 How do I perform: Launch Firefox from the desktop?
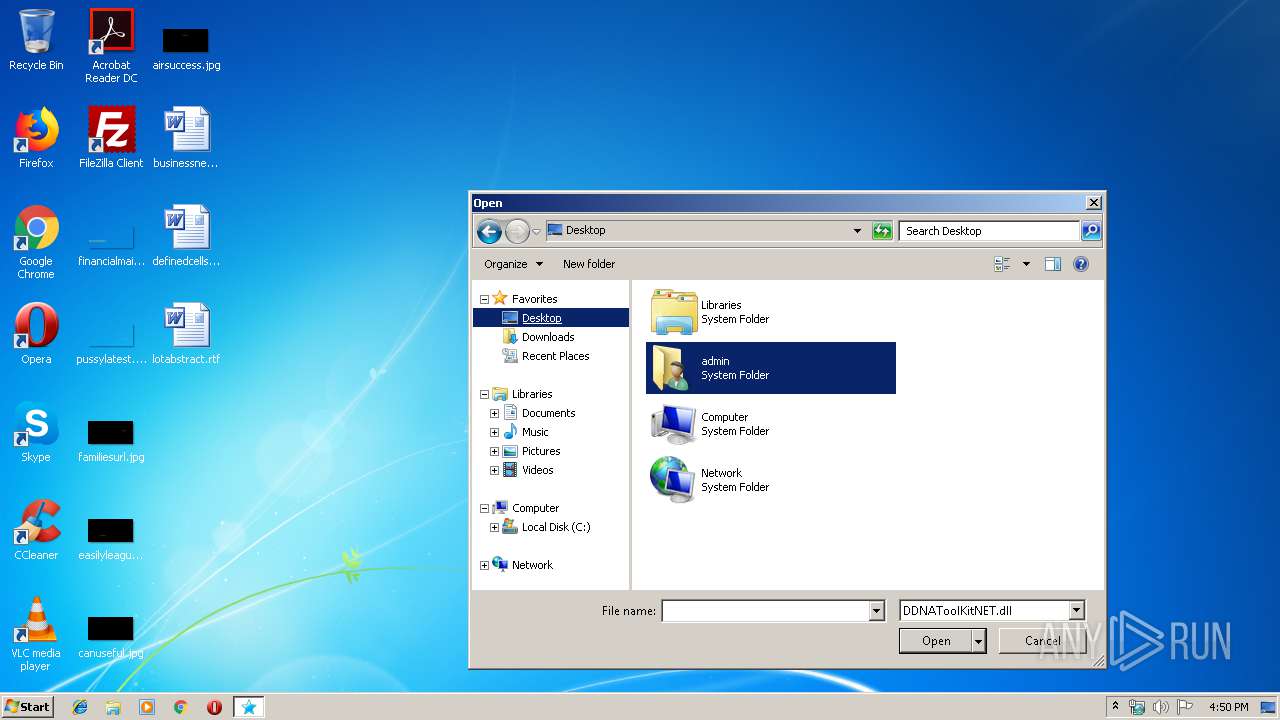pos(36,138)
